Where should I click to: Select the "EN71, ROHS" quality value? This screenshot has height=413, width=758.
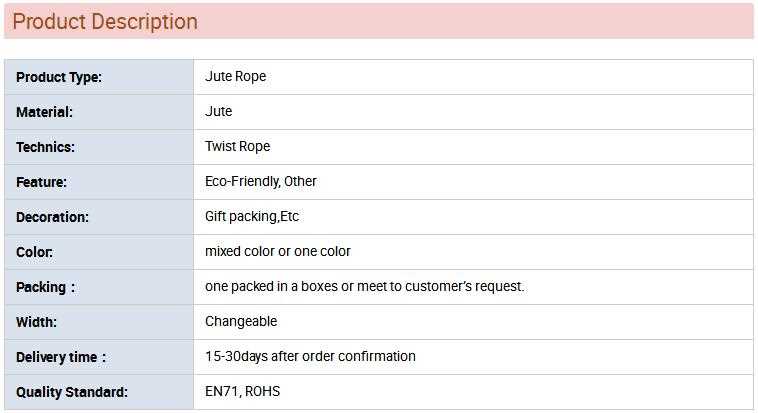pos(243,391)
